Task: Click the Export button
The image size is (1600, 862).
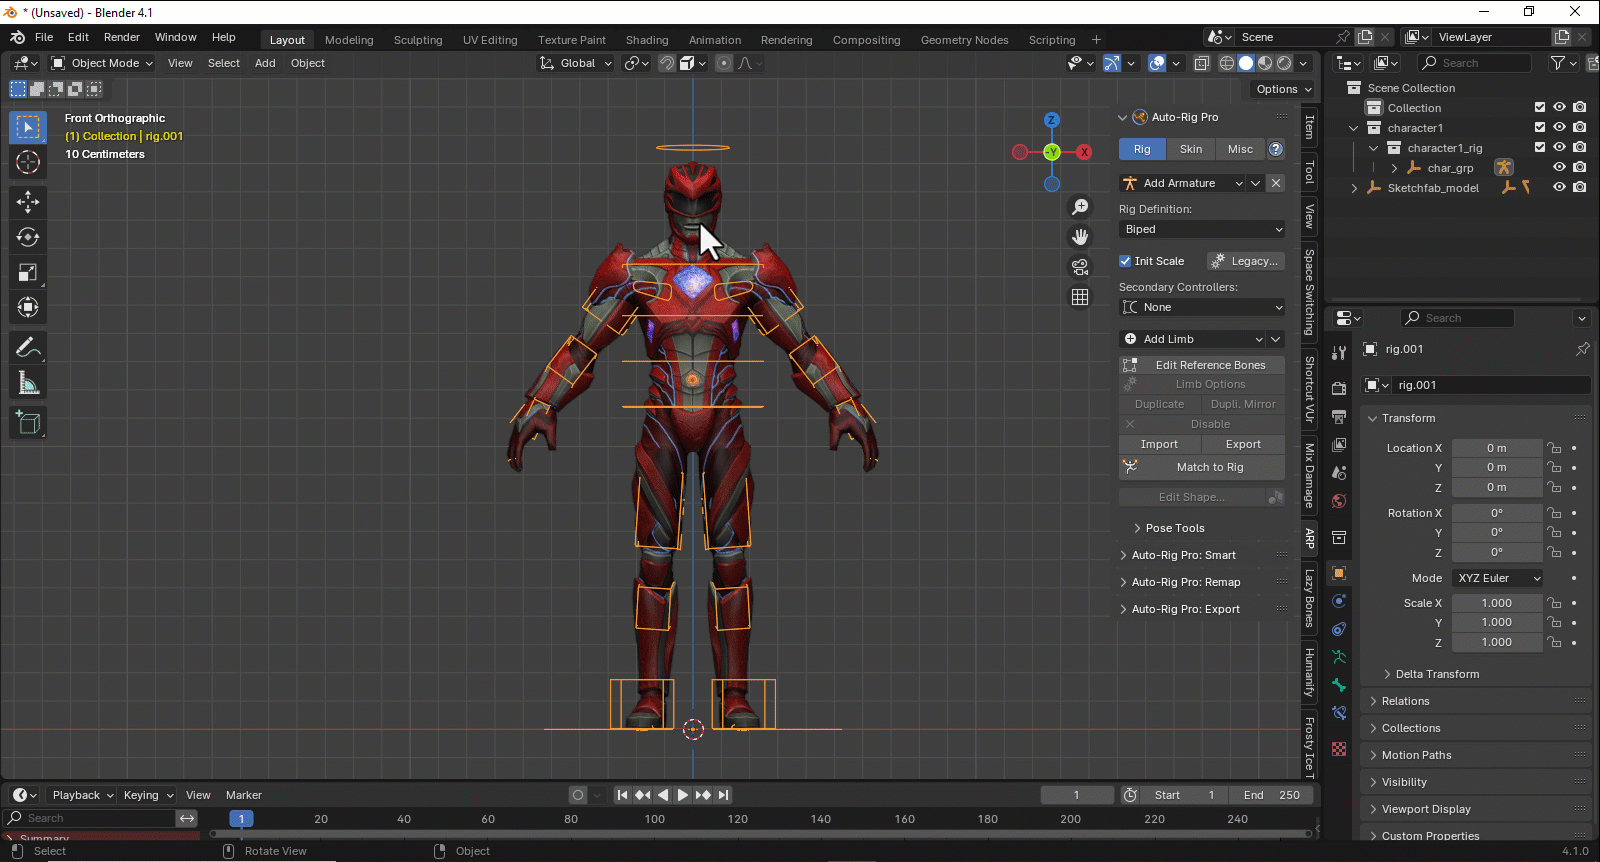Action: pyautogui.click(x=1243, y=444)
